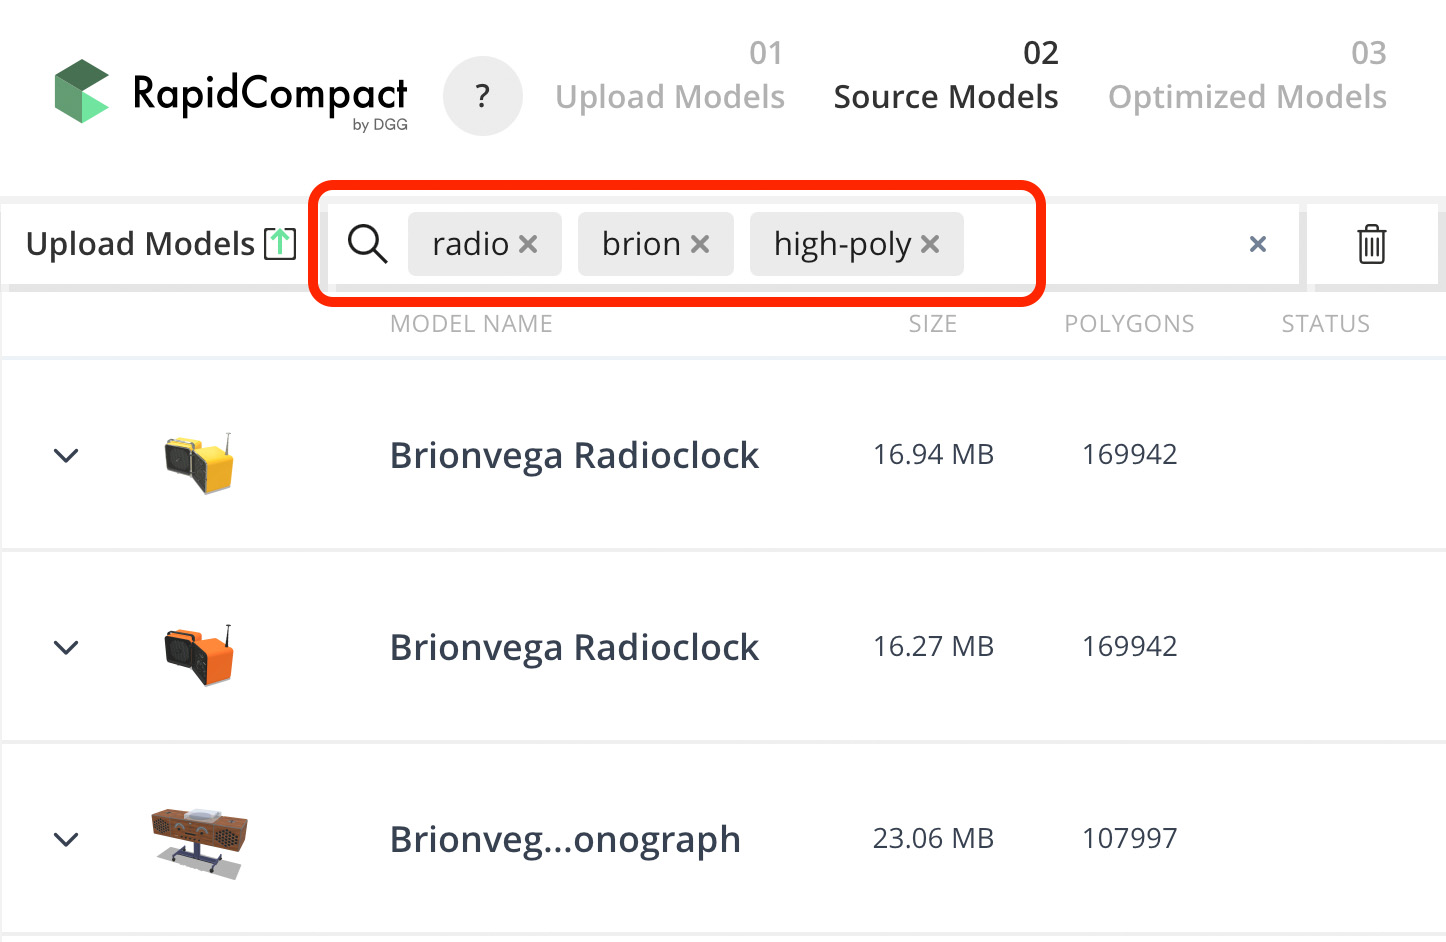Viewport: 1446px width, 942px height.
Task: Open the yellow radioclock thumbnail
Action: click(x=199, y=463)
